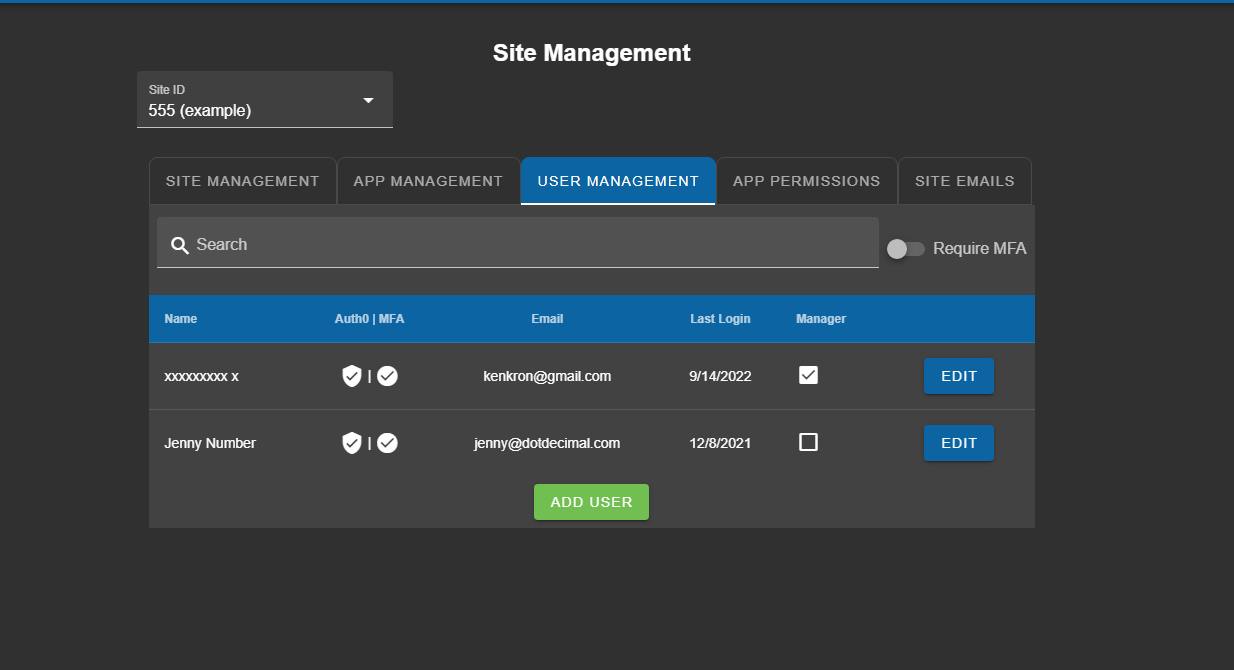The height and width of the screenshot is (670, 1234).
Task: Toggle the Require MFA switch
Action: pyautogui.click(x=906, y=249)
